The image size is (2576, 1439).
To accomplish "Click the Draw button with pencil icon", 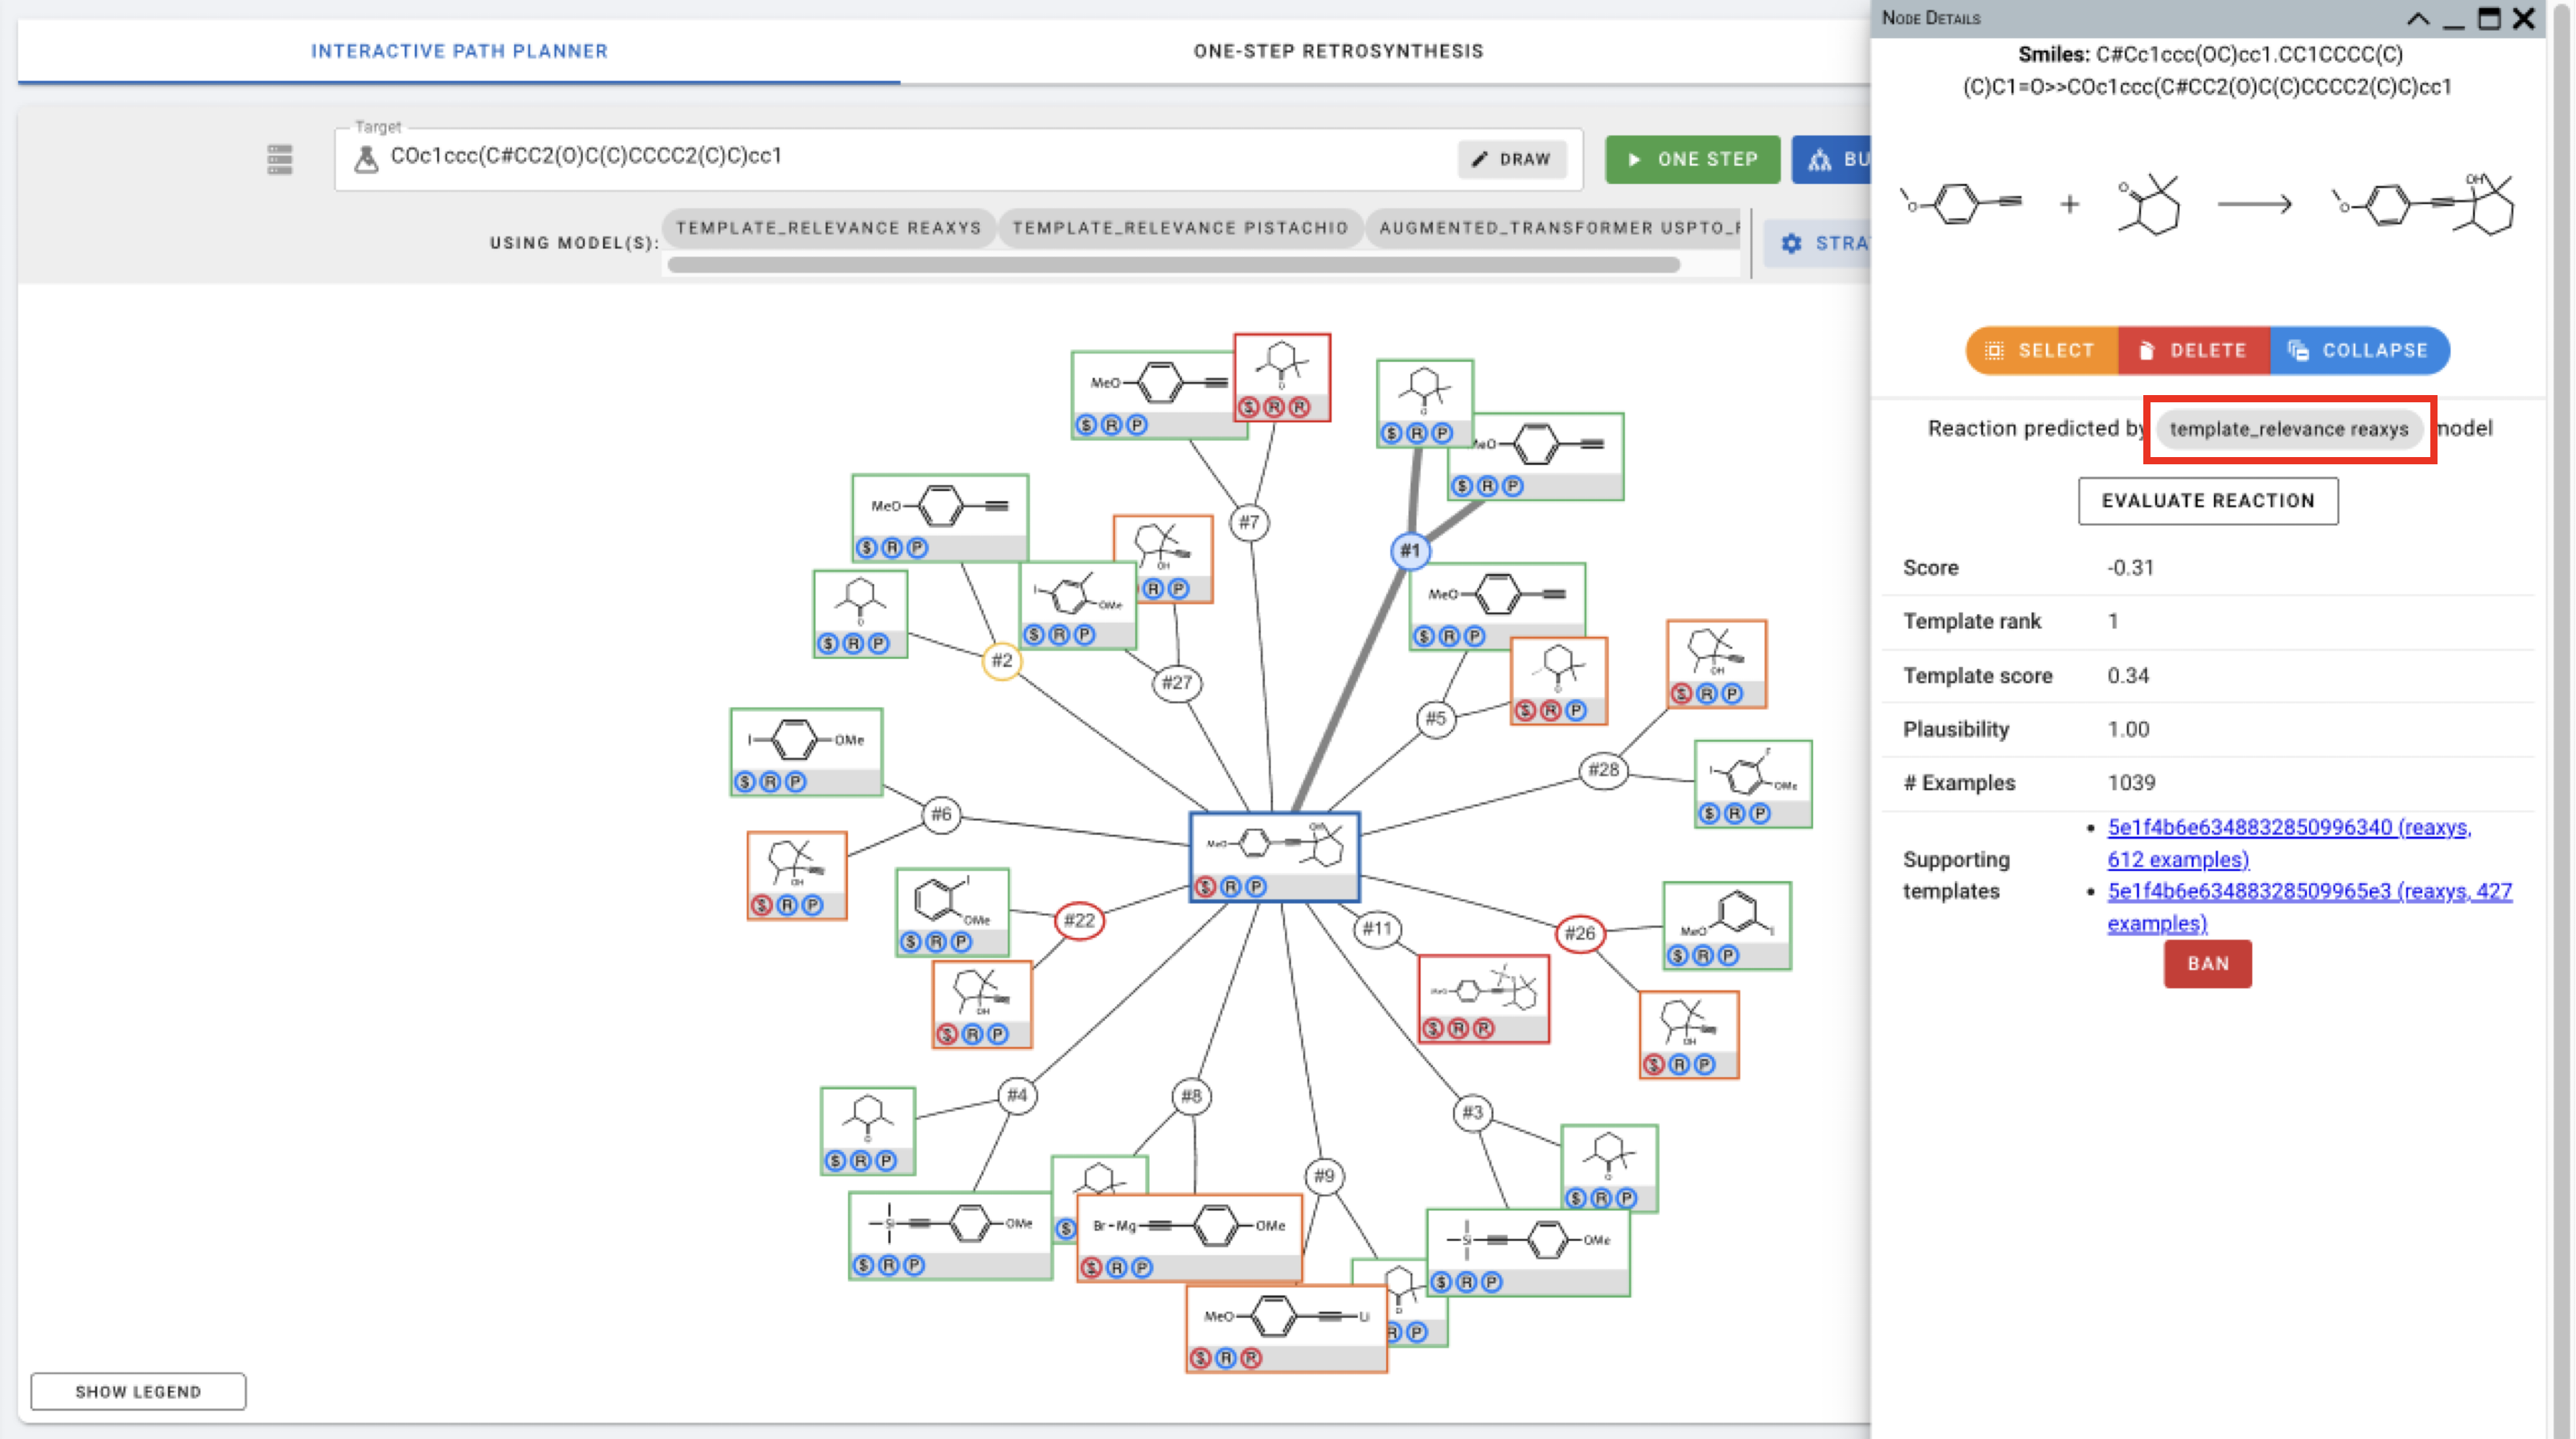I will click(x=1511, y=159).
